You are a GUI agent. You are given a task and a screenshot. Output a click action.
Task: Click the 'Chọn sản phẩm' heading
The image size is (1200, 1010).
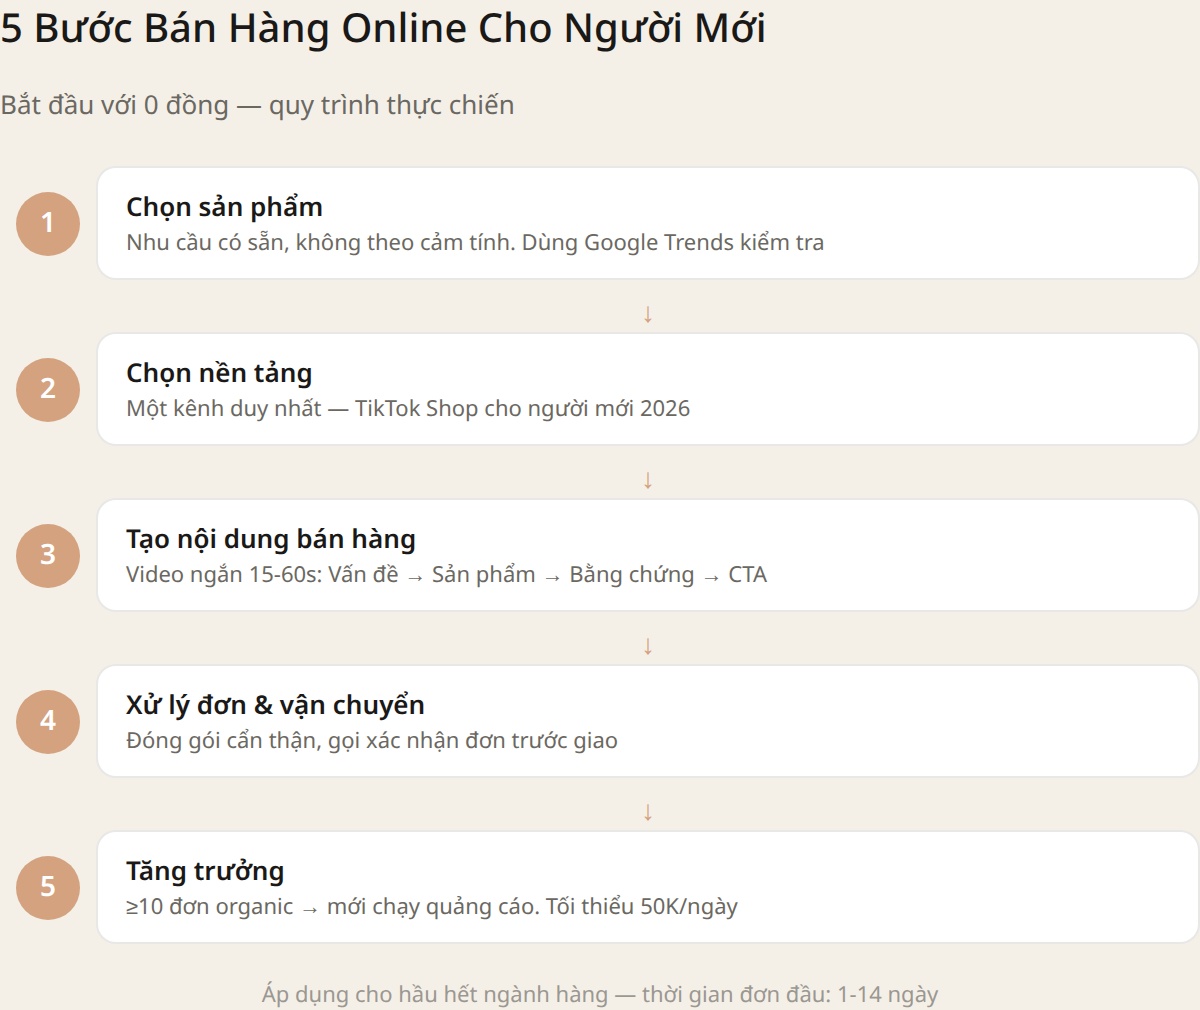tap(224, 207)
